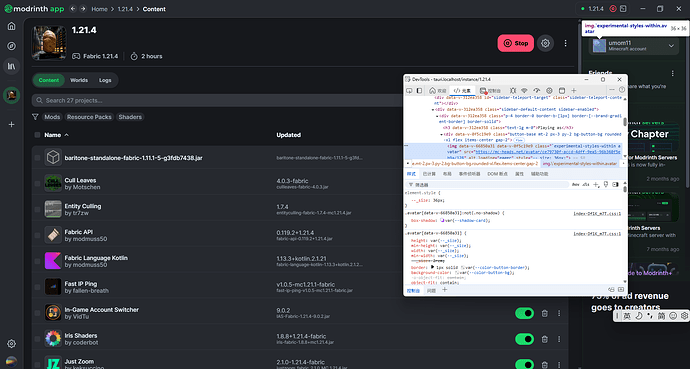Viewport: 690px width, 369px height.
Task: Stop the running 1.21.4 instance
Action: coord(516,43)
